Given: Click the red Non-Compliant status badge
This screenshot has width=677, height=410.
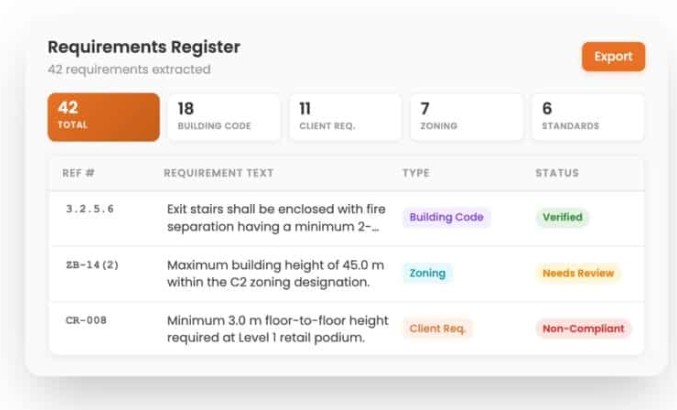Looking at the screenshot, I should click(583, 328).
